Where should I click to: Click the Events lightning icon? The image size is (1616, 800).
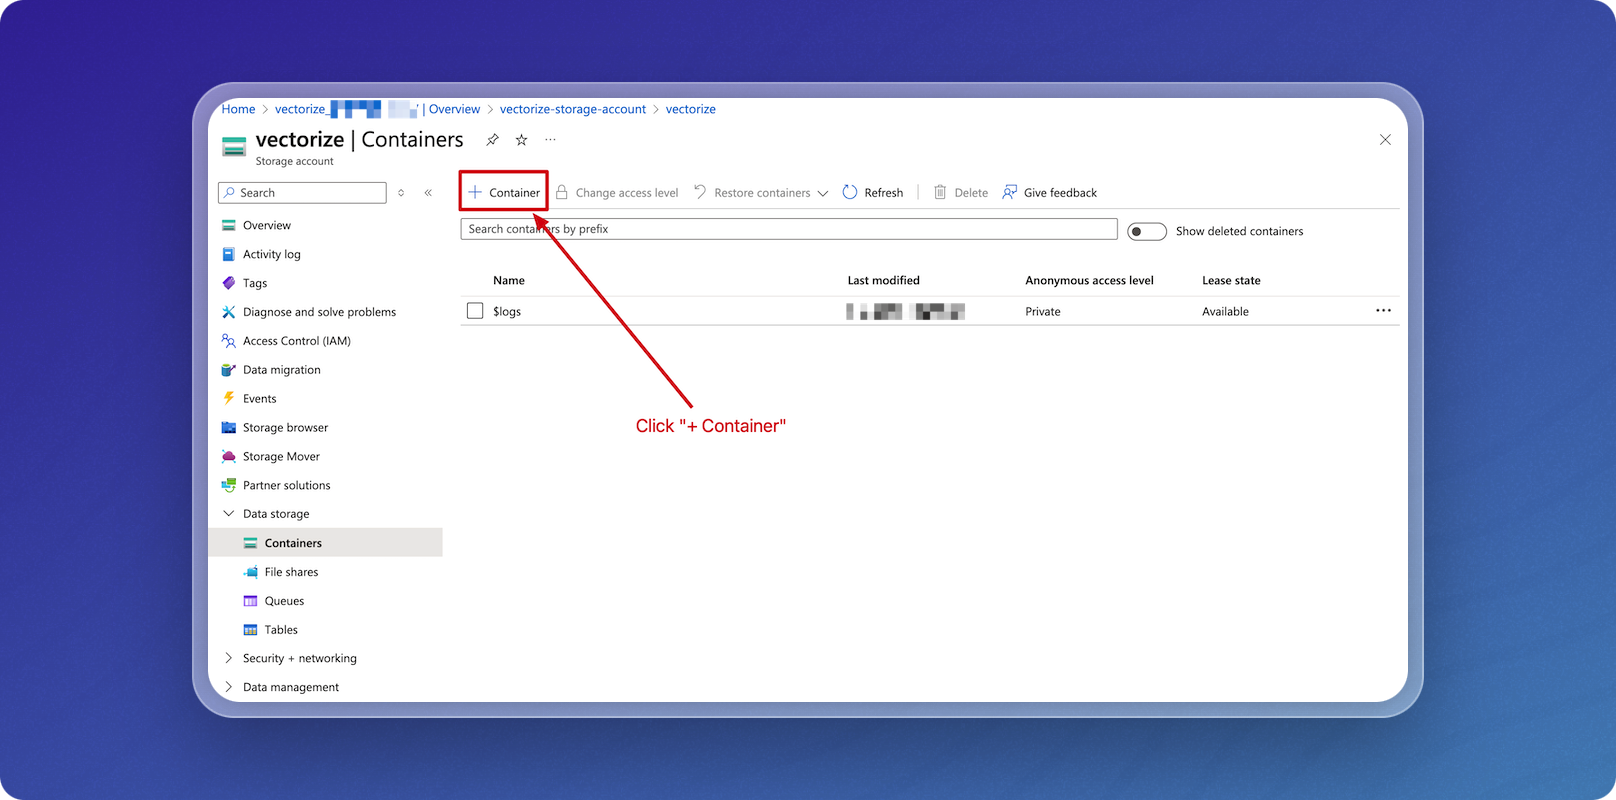tap(229, 398)
